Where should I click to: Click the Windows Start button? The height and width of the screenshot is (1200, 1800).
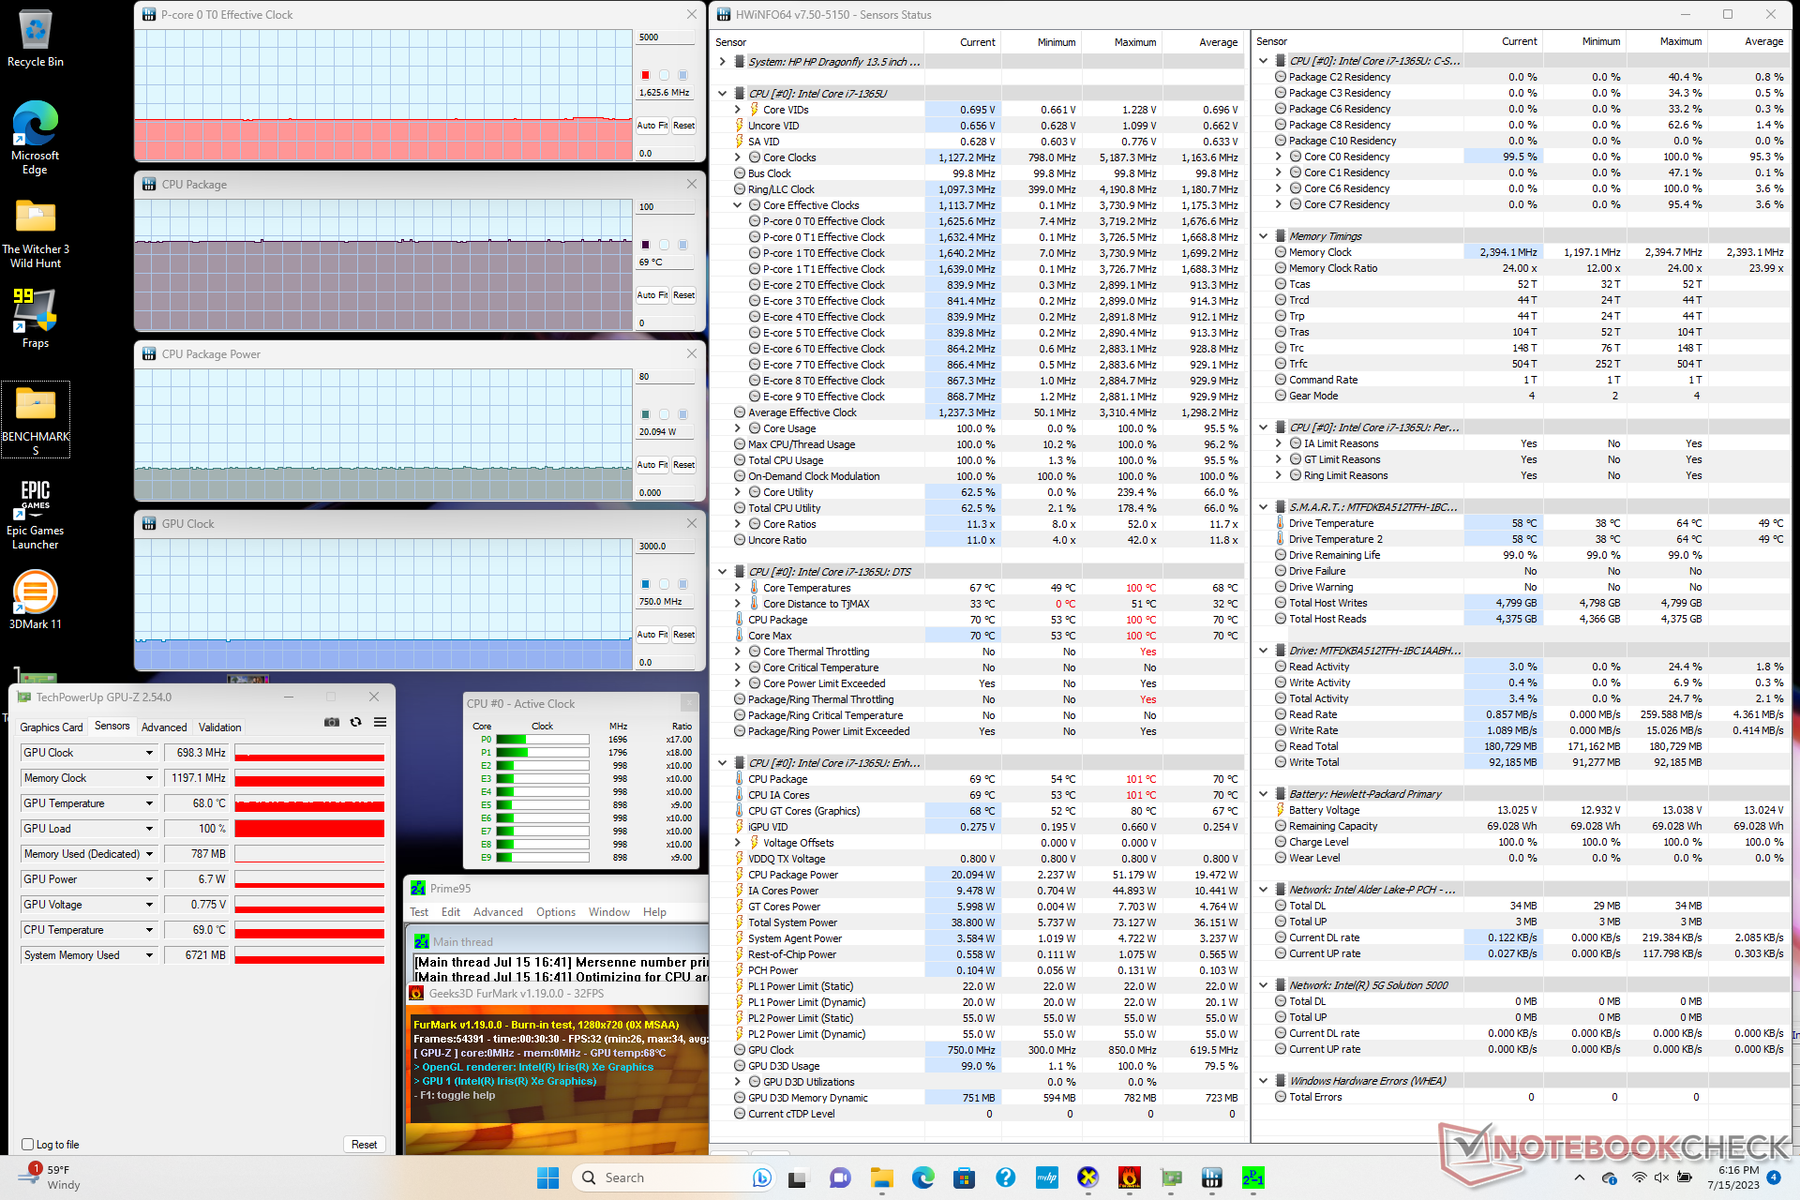(x=548, y=1178)
